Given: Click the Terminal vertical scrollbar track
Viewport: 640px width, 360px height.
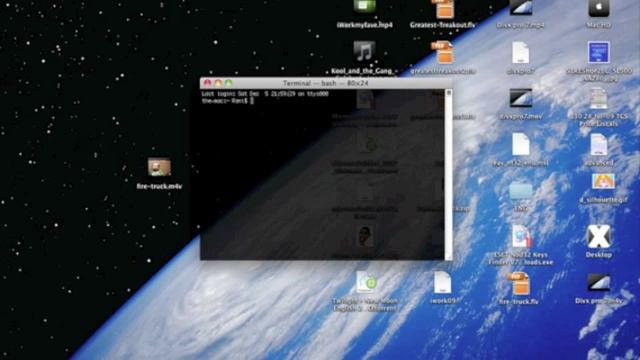Looking at the screenshot, I should point(449,175).
